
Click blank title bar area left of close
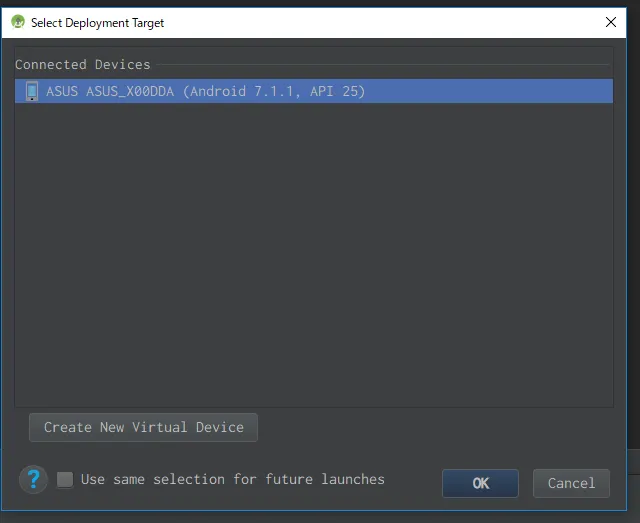point(400,22)
